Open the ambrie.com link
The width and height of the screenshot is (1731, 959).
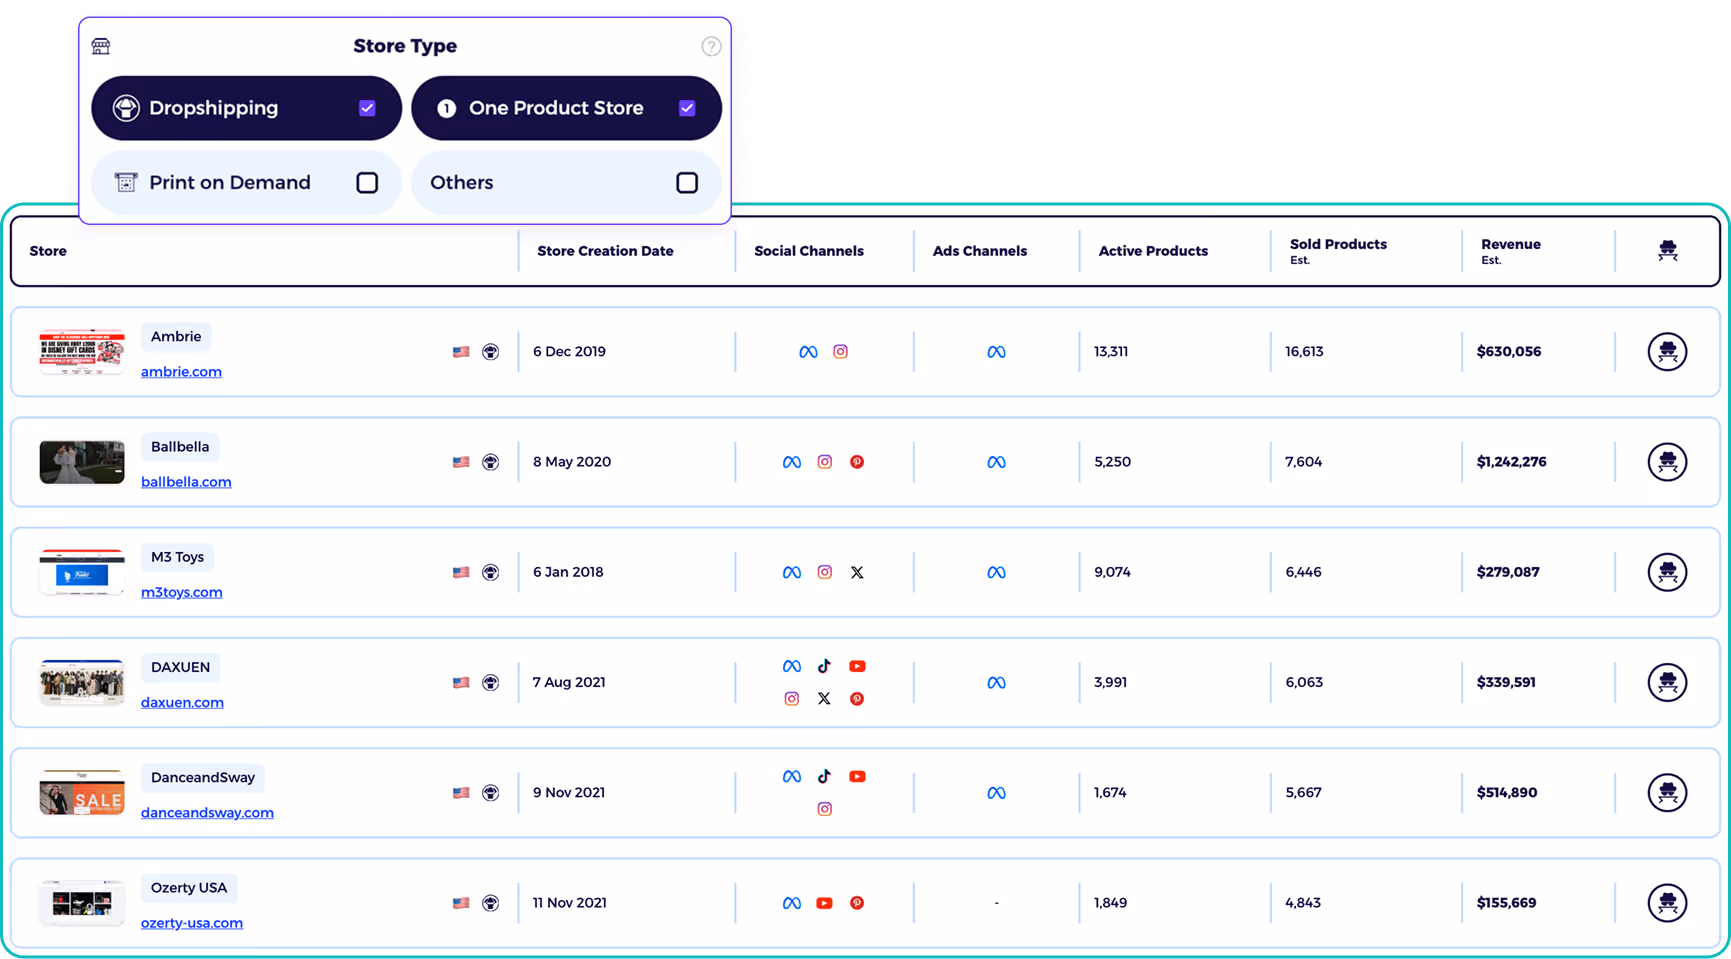181,371
